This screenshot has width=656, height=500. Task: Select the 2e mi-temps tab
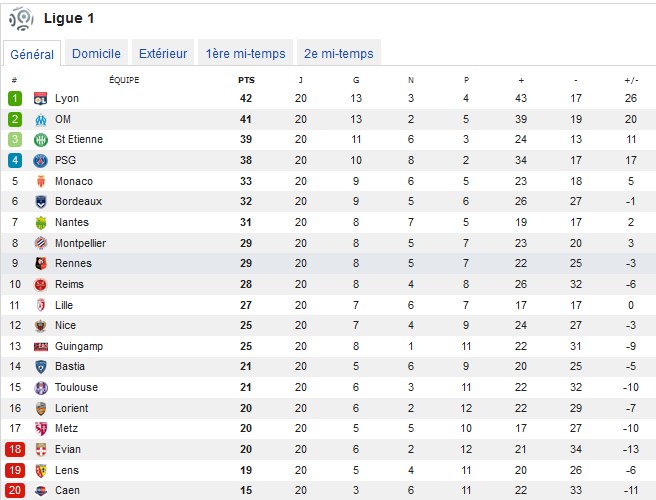click(x=338, y=53)
